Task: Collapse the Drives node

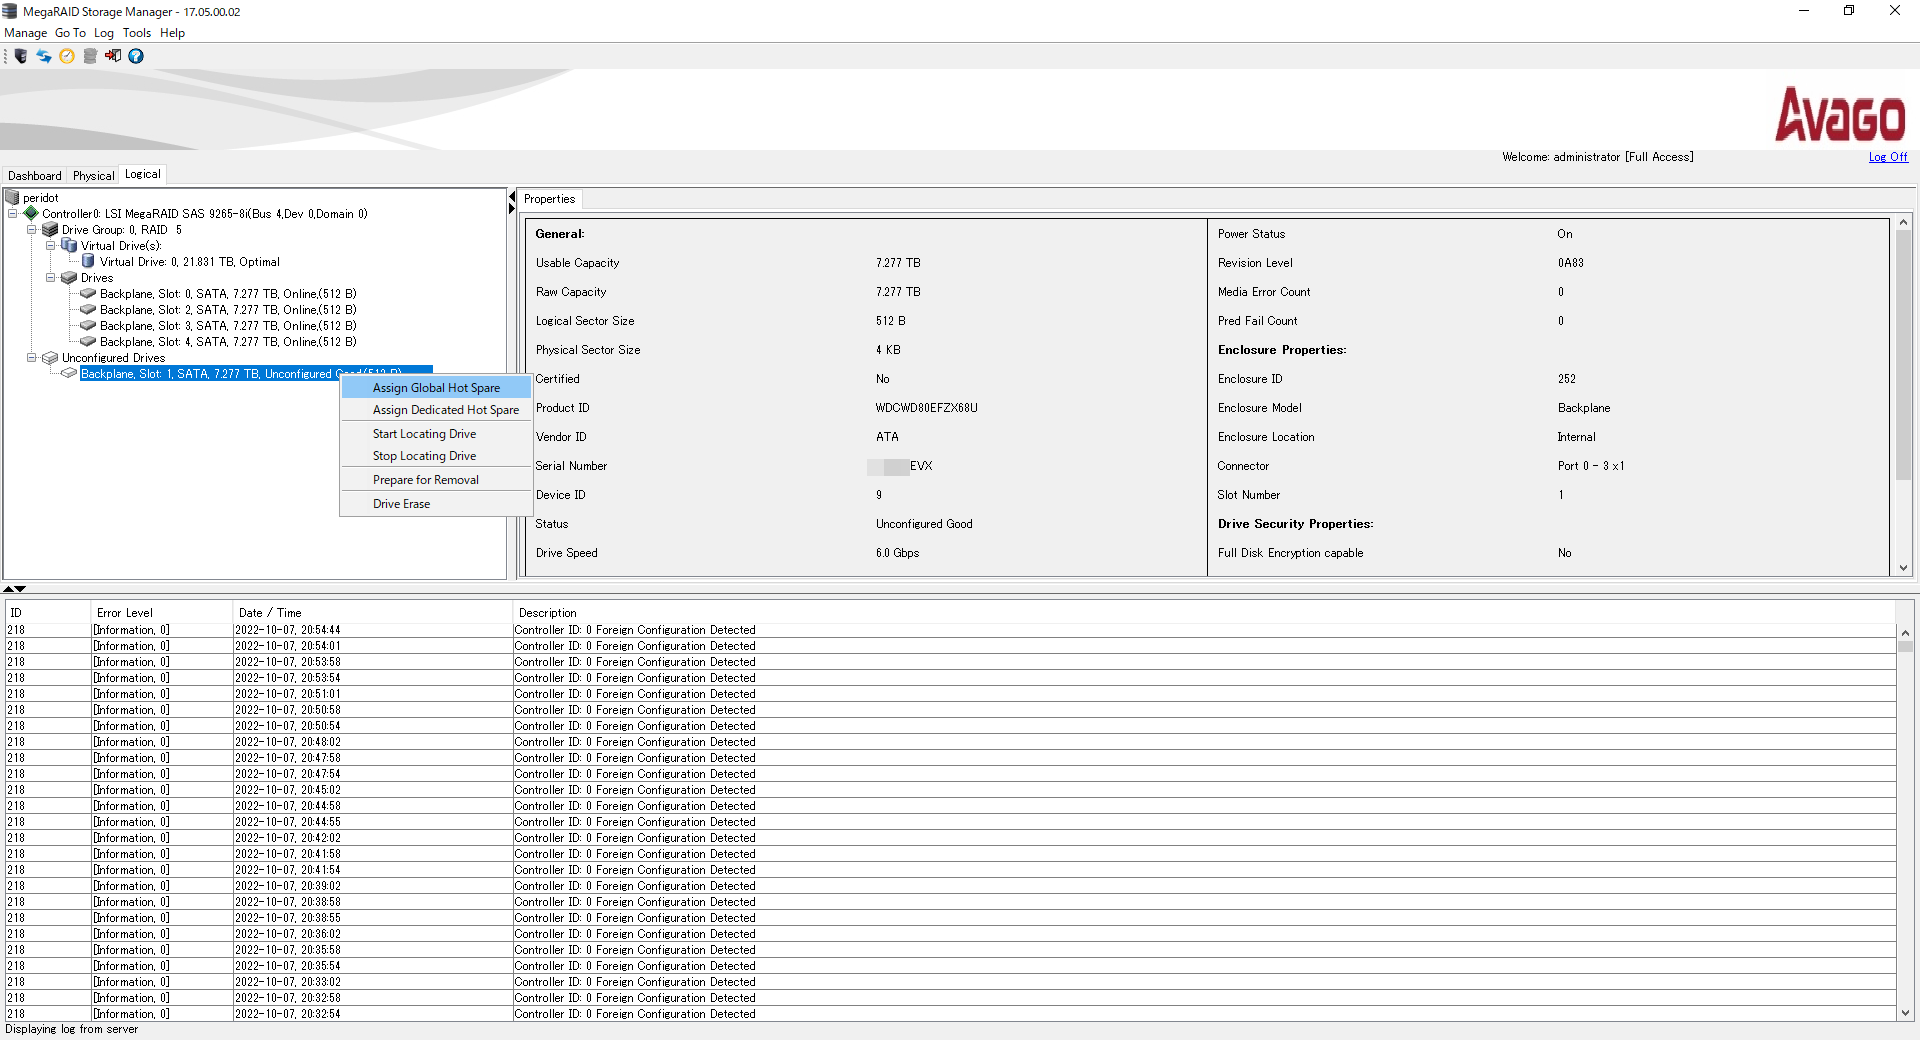Action: pyautogui.click(x=50, y=277)
